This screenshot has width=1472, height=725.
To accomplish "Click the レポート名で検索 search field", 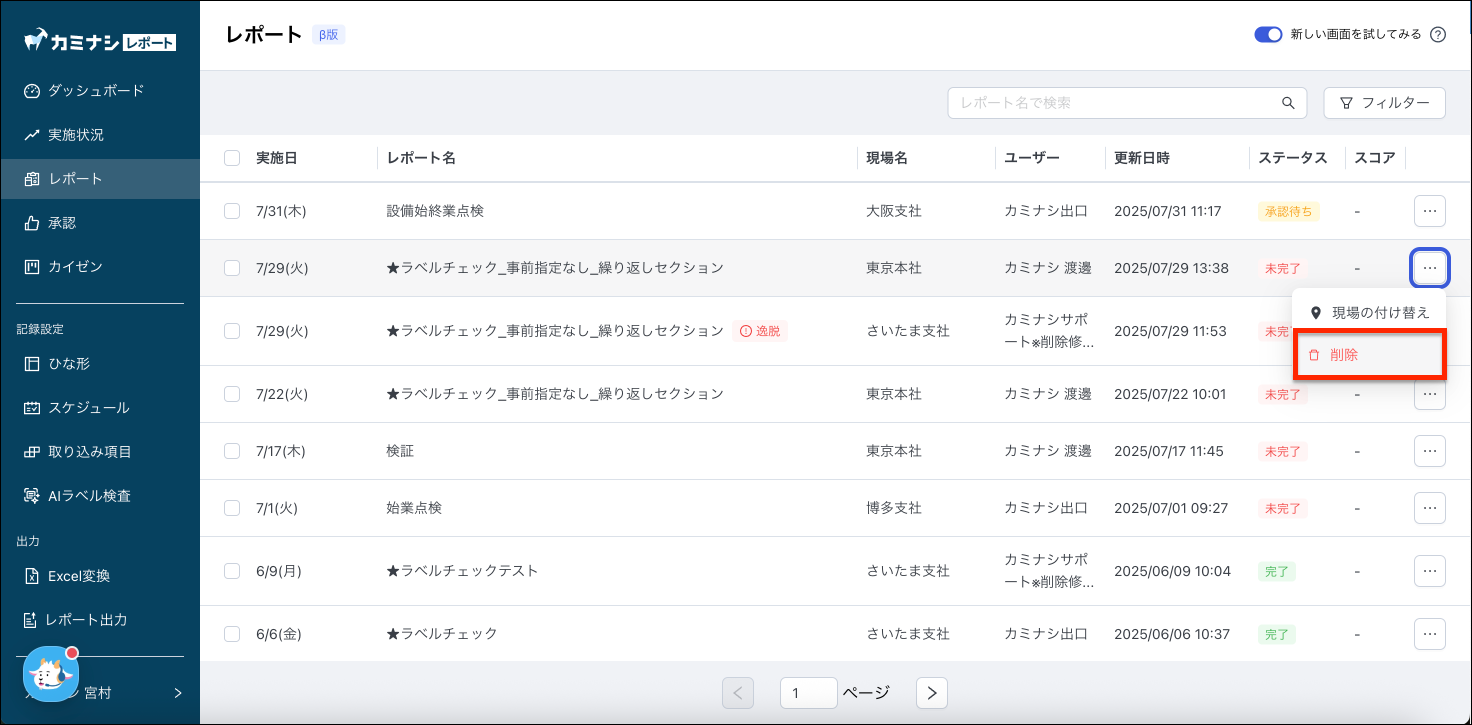I will [x=1112, y=103].
